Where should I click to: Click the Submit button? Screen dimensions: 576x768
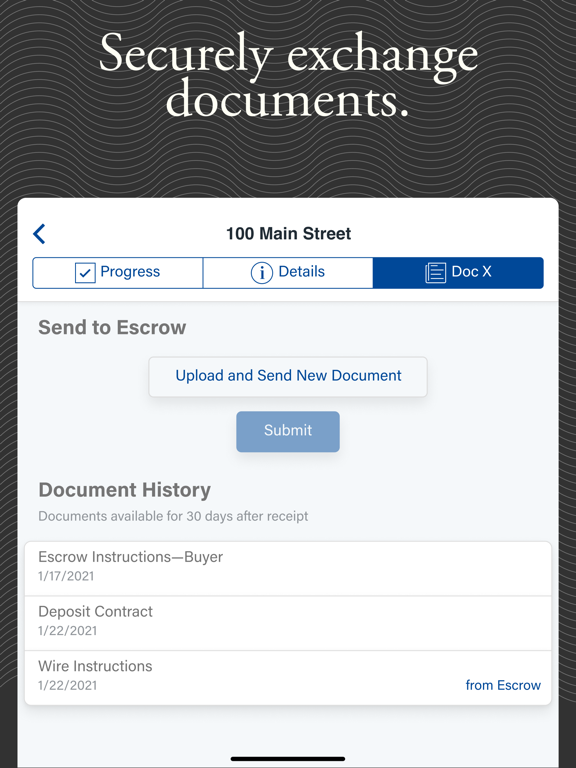tap(288, 431)
